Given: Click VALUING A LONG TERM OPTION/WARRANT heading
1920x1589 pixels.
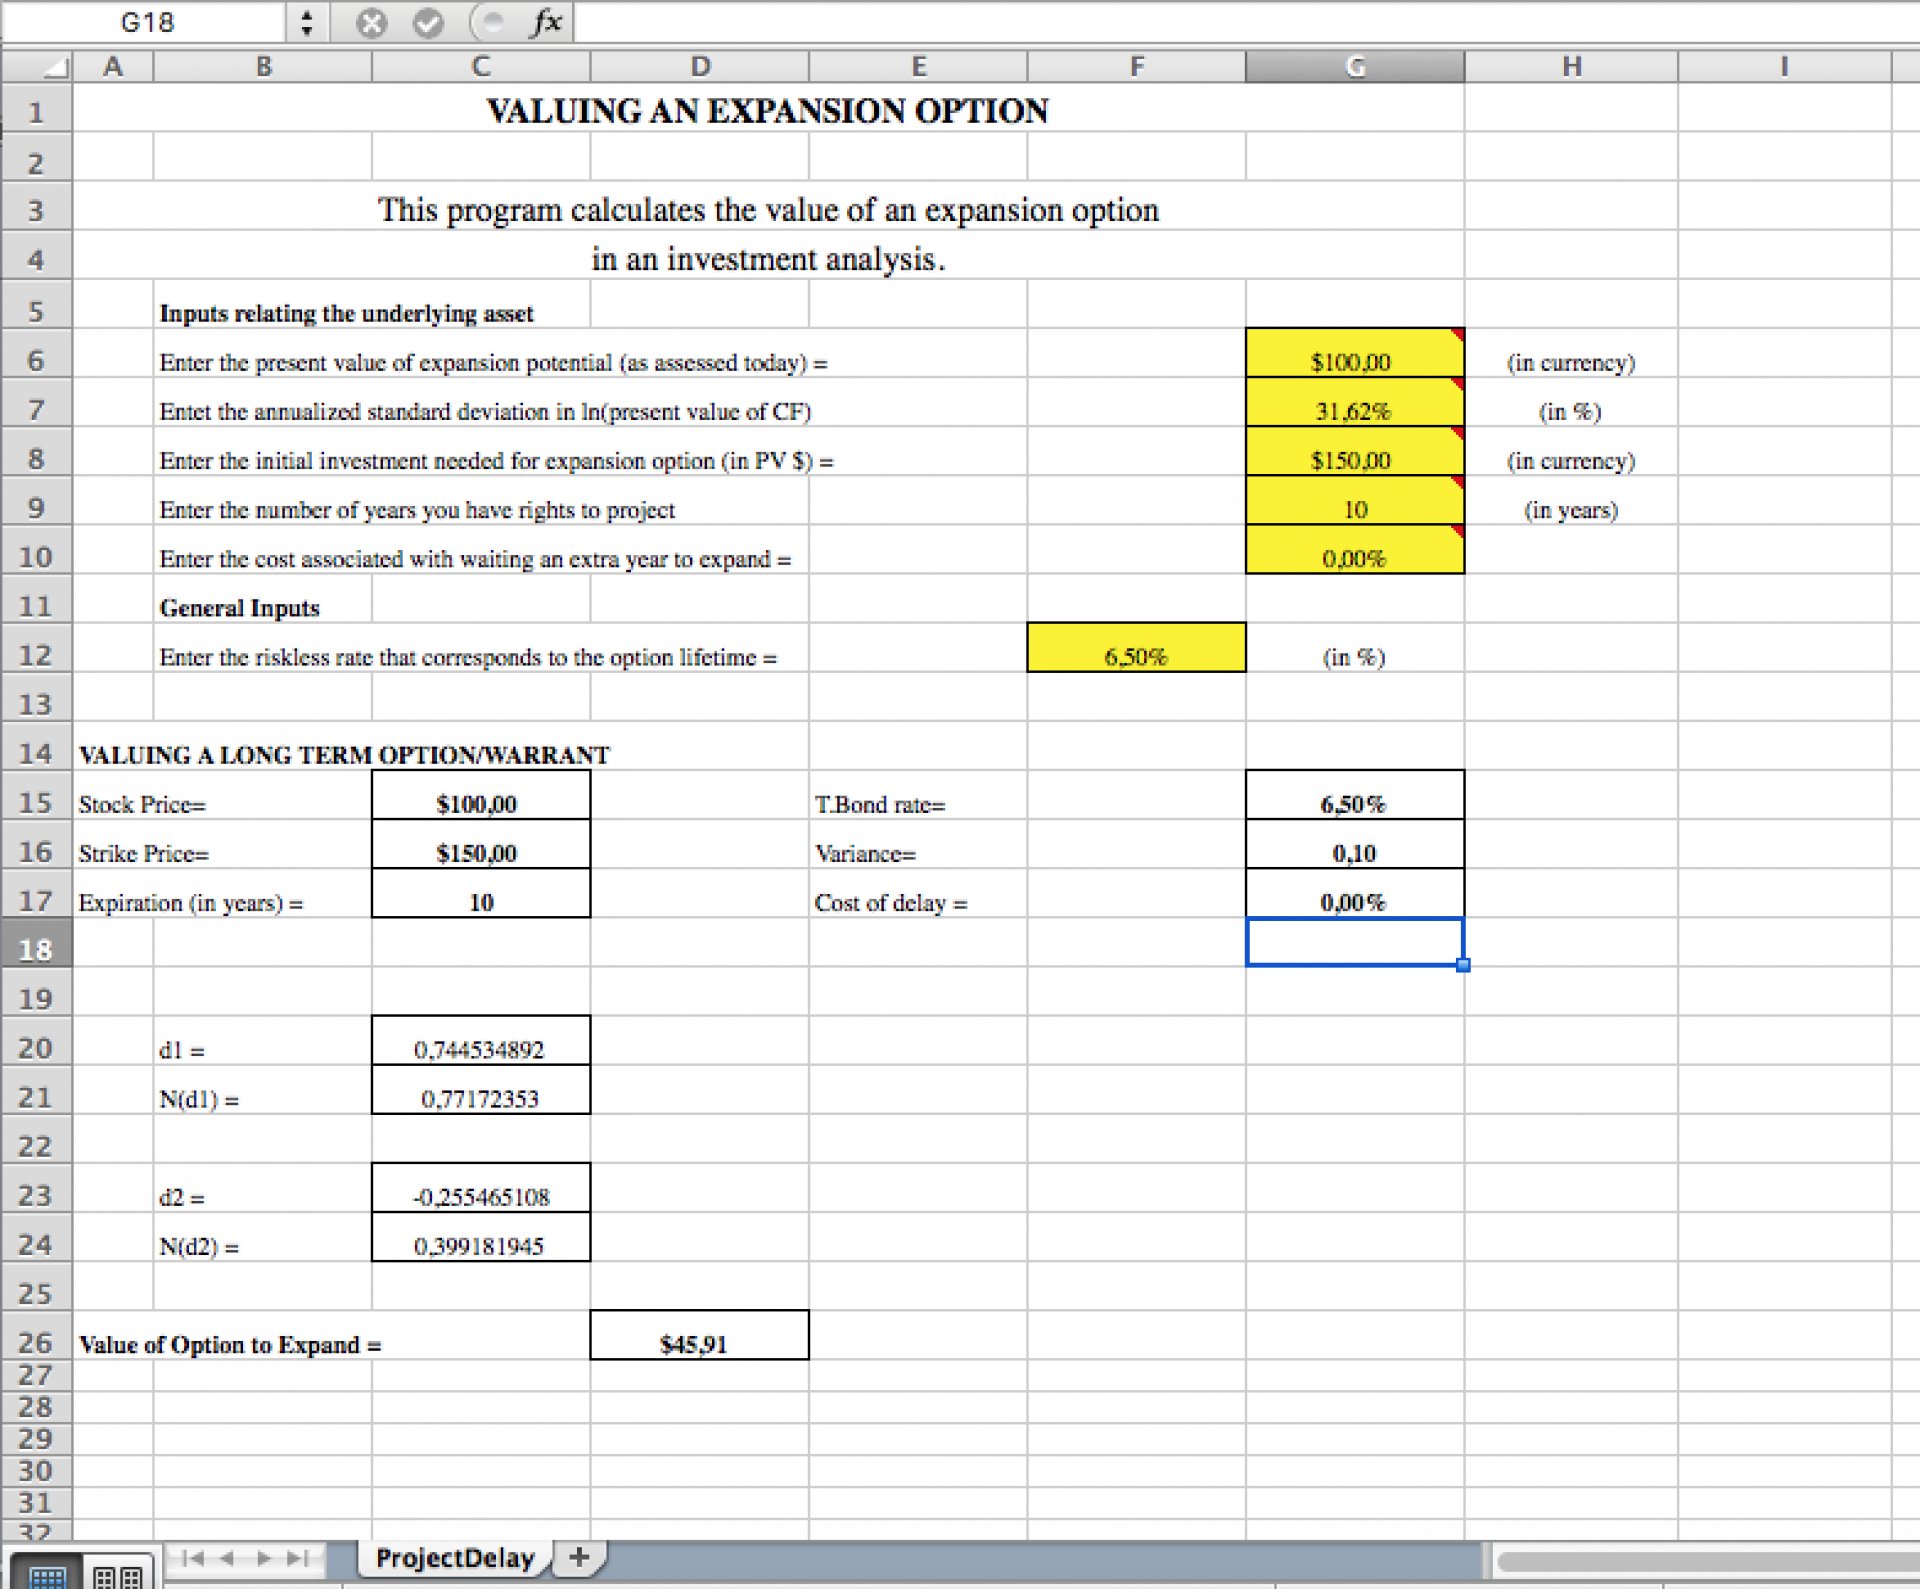Looking at the screenshot, I should point(344,755).
